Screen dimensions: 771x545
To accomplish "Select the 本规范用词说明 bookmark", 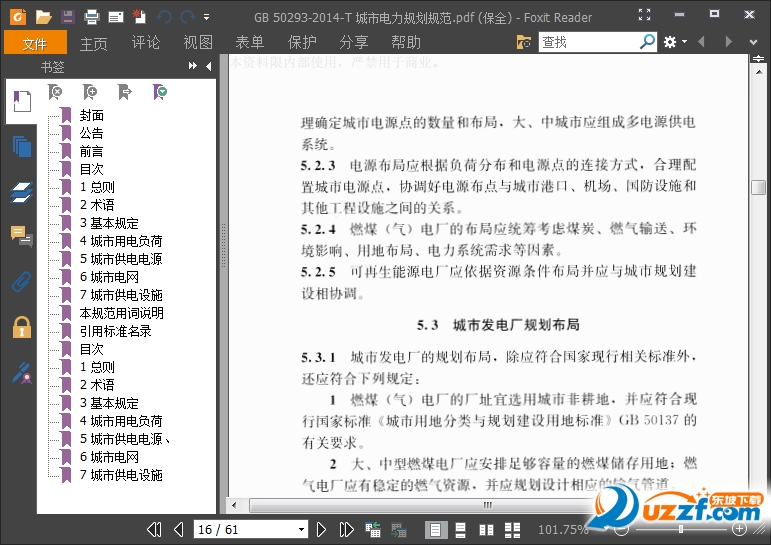I will click(x=121, y=313).
